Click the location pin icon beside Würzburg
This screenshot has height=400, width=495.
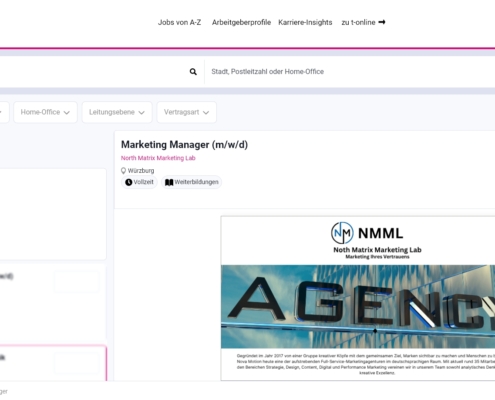point(123,171)
